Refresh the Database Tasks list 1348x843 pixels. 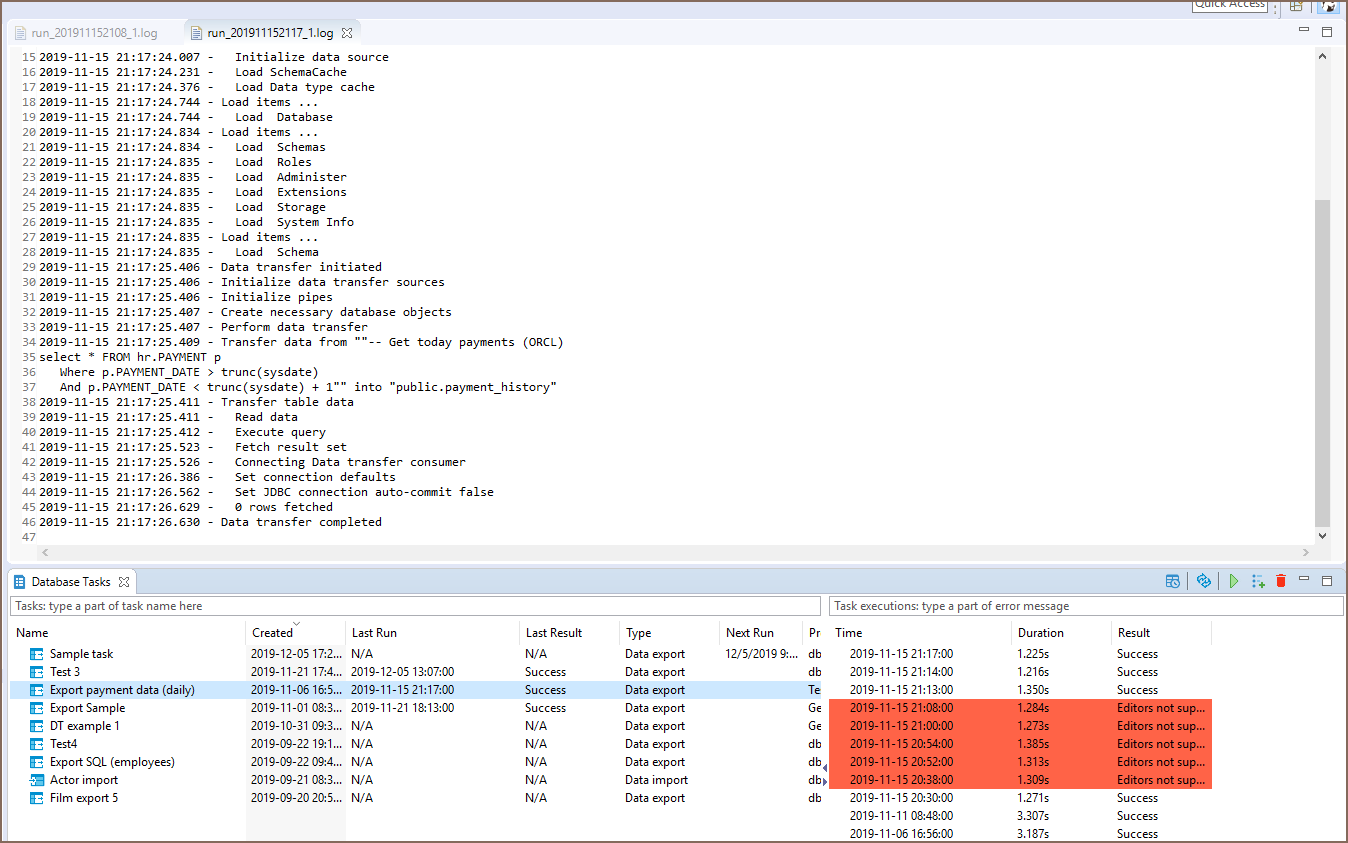pyautogui.click(x=1204, y=581)
